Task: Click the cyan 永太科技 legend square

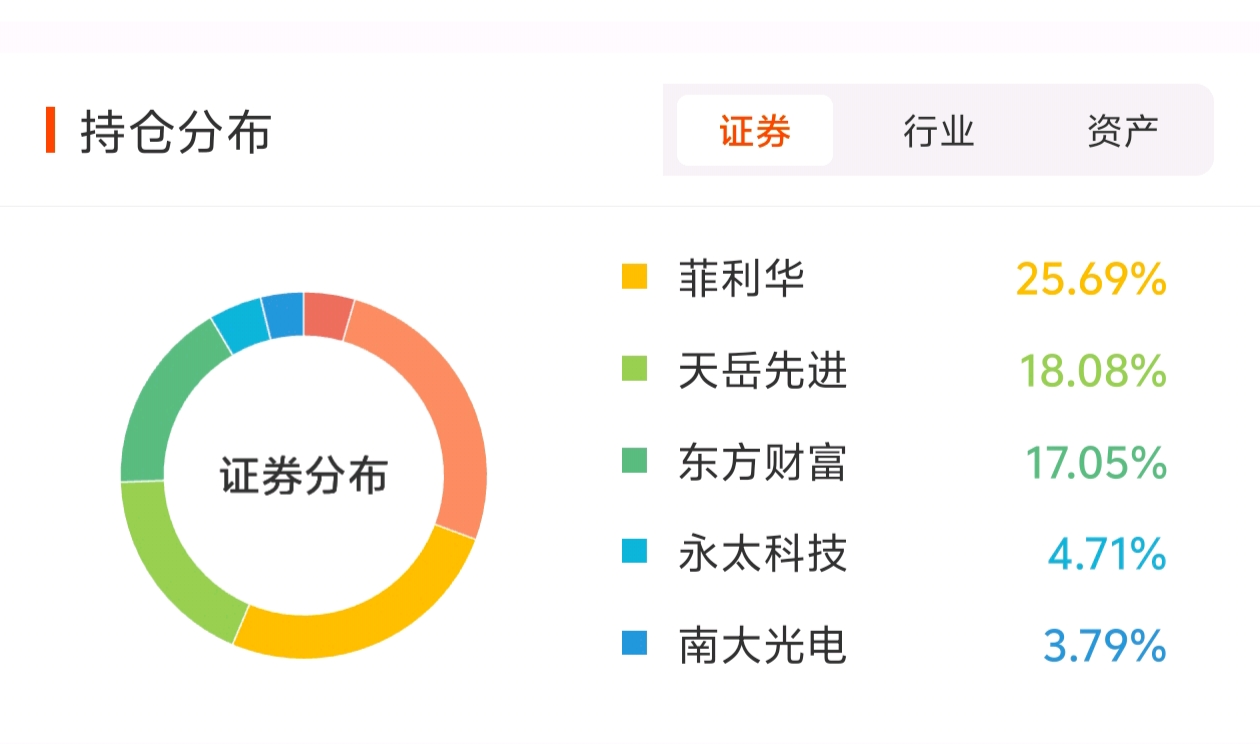Action: click(x=634, y=551)
